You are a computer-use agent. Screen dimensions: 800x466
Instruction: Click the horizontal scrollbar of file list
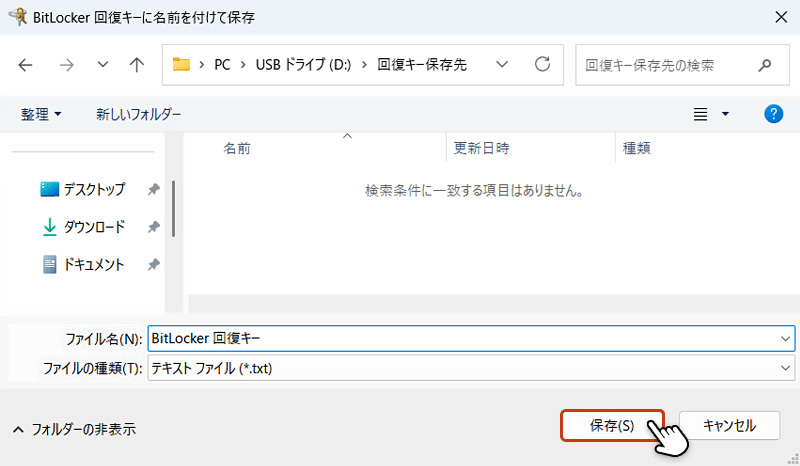492,303
